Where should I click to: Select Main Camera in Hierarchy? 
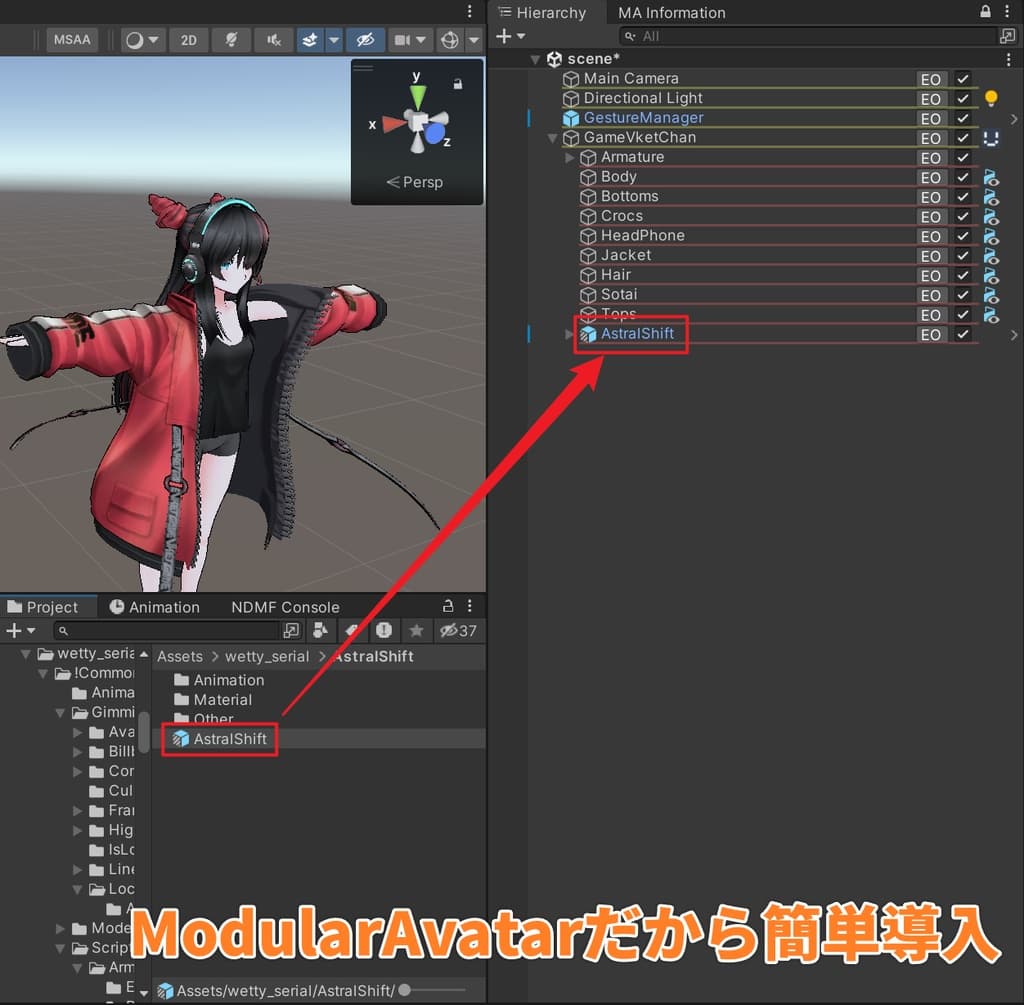[631, 78]
